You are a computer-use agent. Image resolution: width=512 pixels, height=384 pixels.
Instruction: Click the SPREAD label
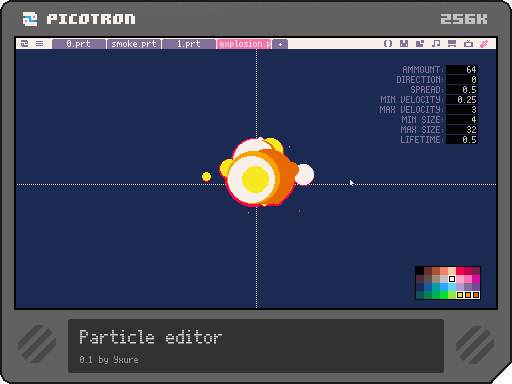(427, 89)
